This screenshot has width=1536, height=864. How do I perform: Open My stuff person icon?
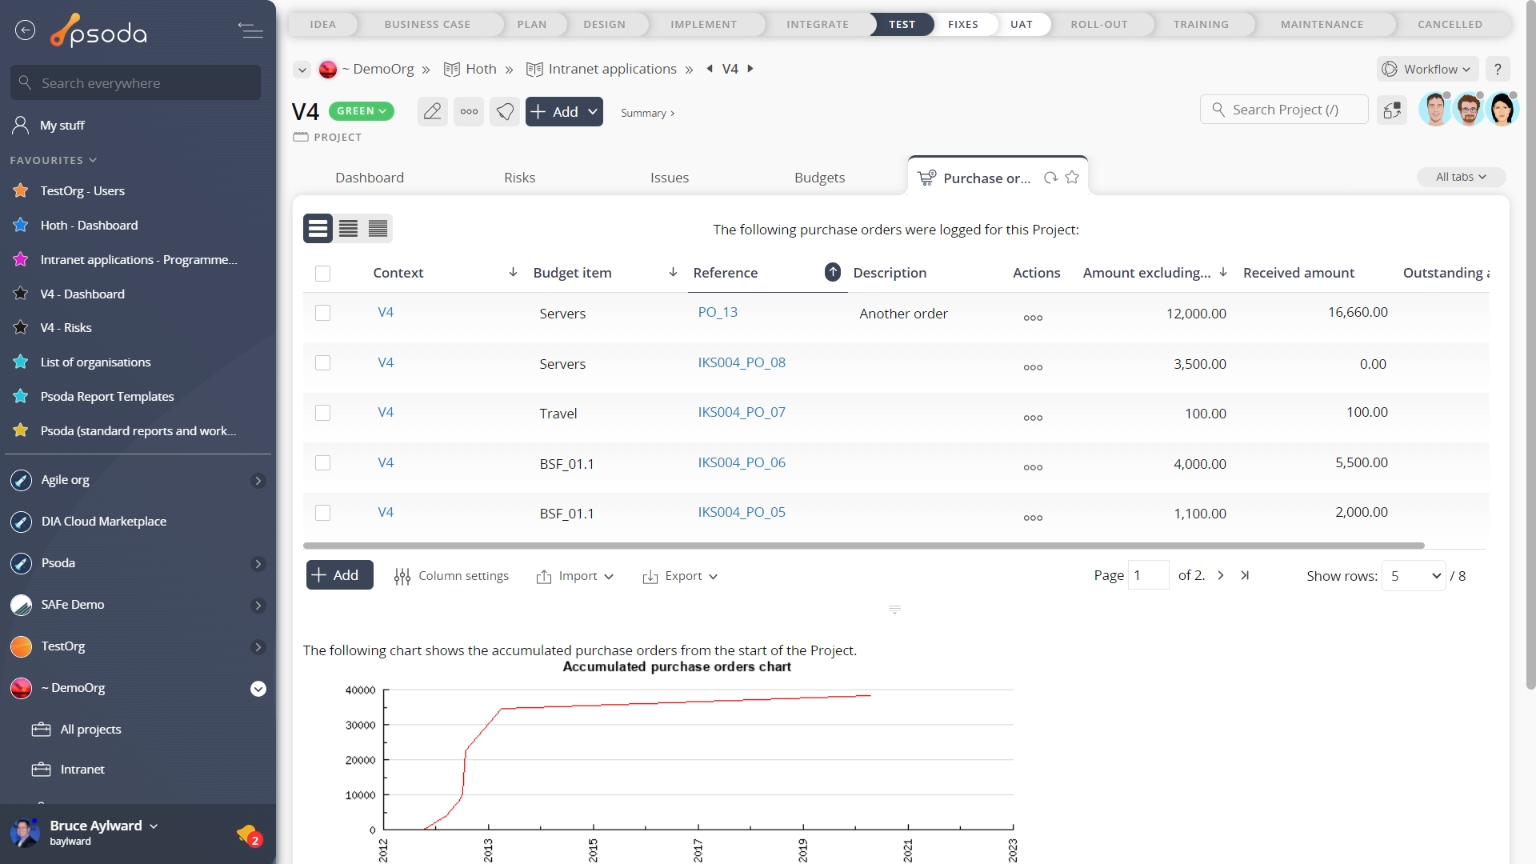coord(20,125)
